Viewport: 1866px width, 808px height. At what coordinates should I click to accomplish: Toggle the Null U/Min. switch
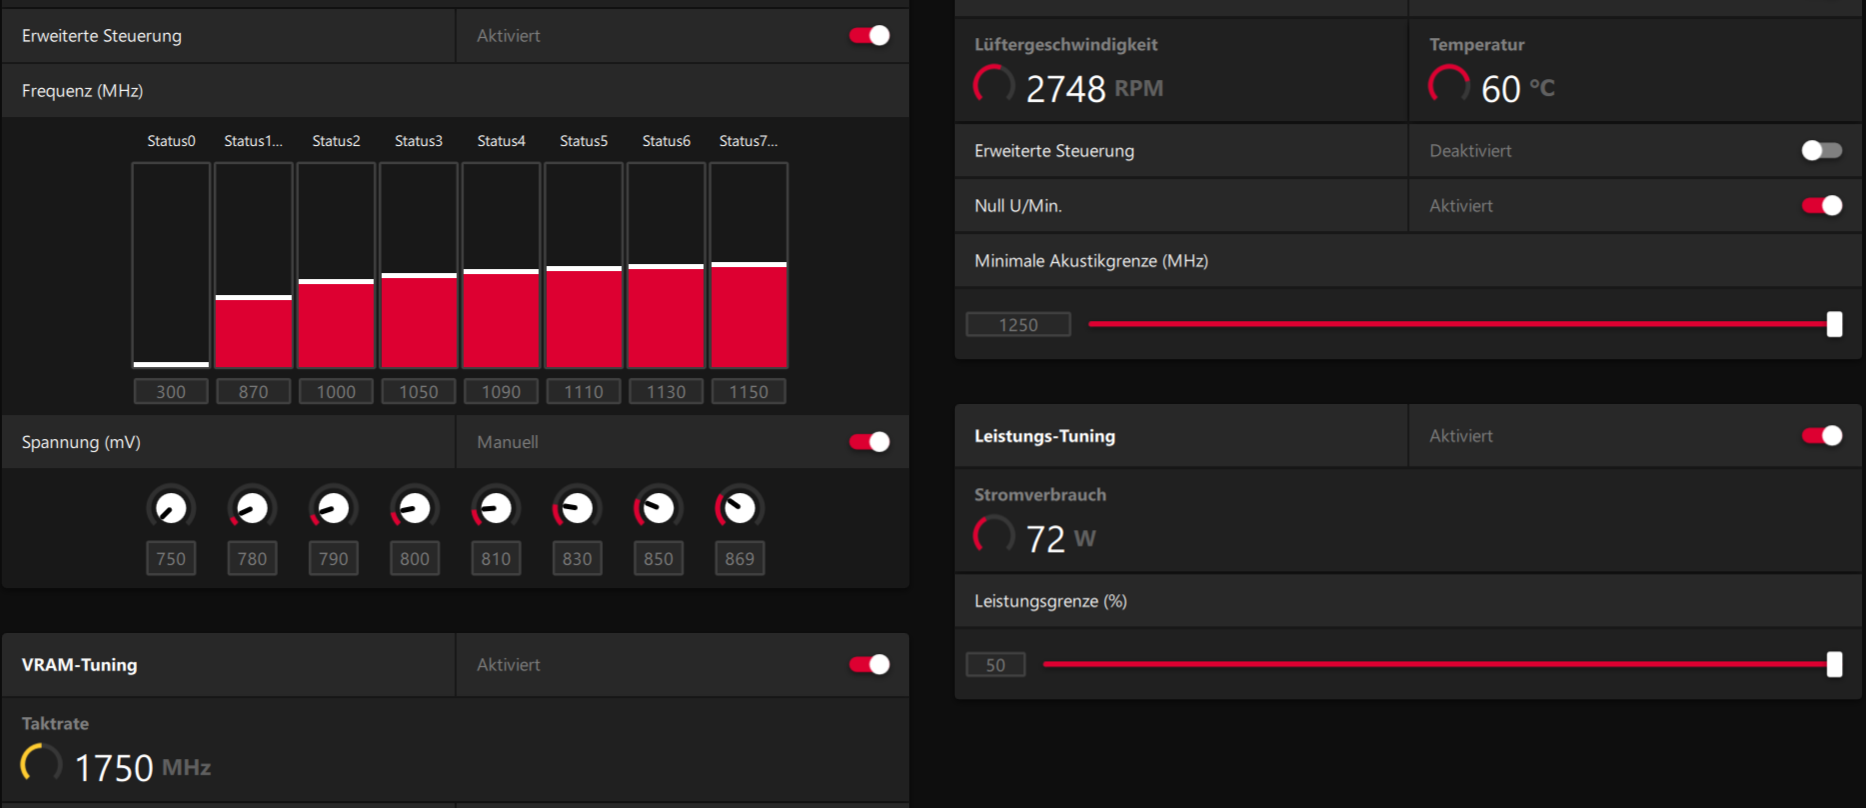click(x=1821, y=206)
